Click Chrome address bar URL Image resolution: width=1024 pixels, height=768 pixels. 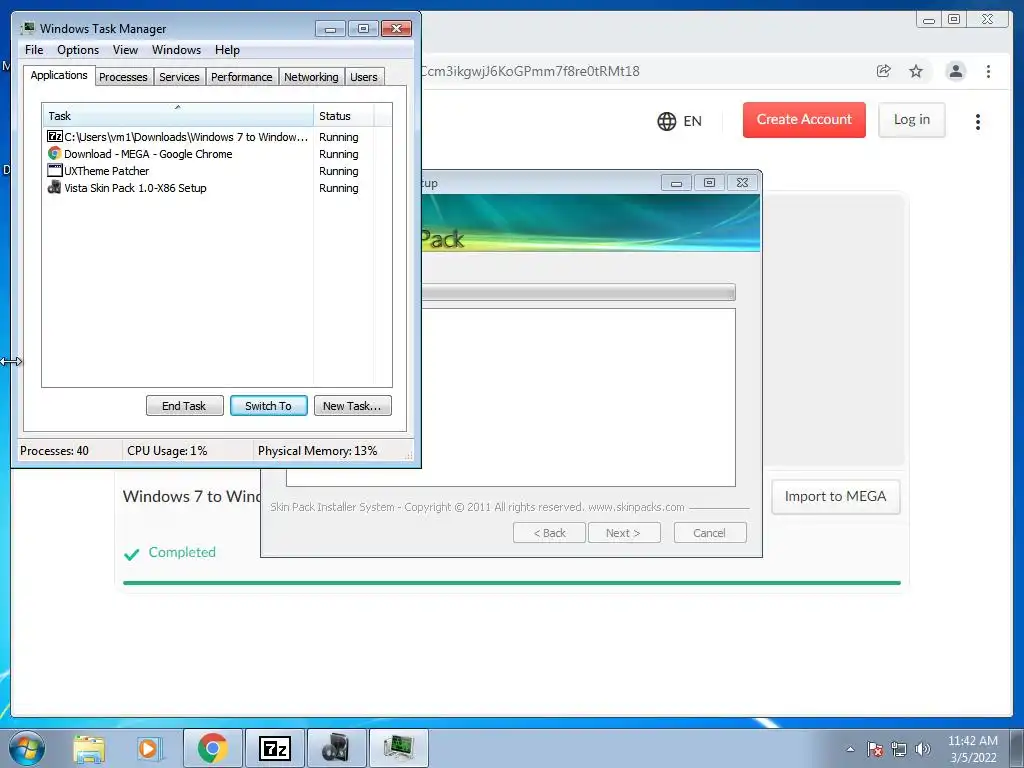530,71
